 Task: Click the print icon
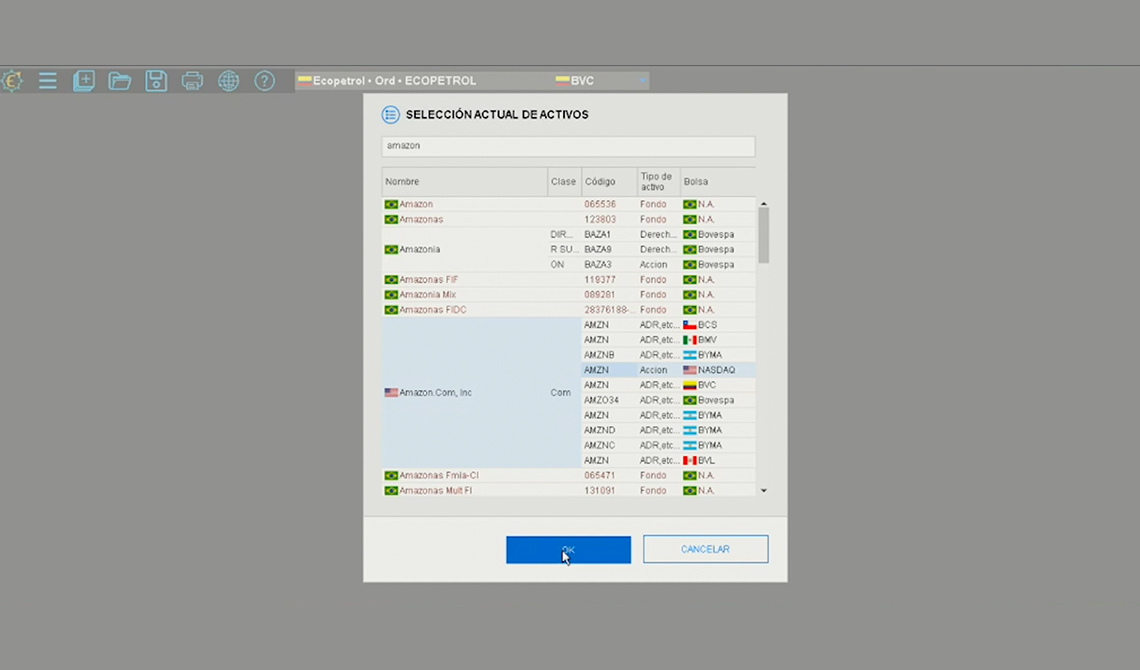pos(192,81)
